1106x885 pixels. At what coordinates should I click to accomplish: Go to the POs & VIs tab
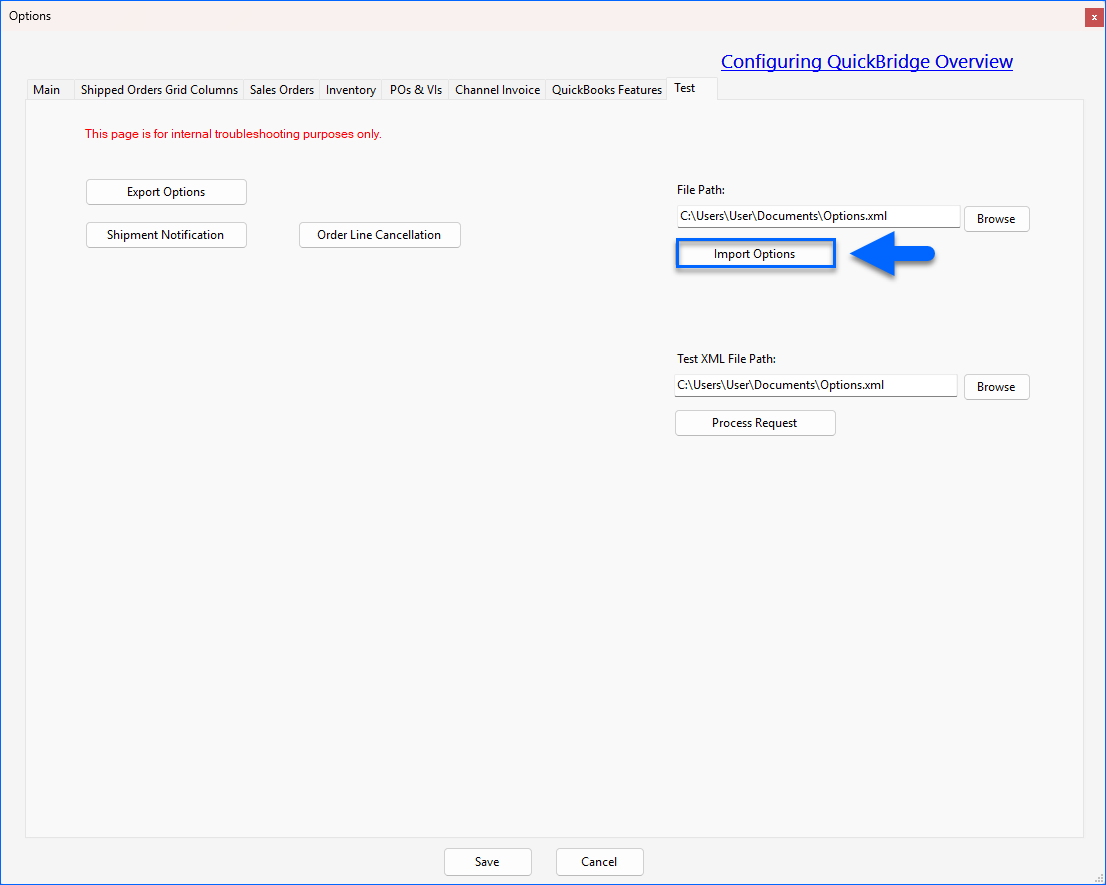[x=415, y=90]
